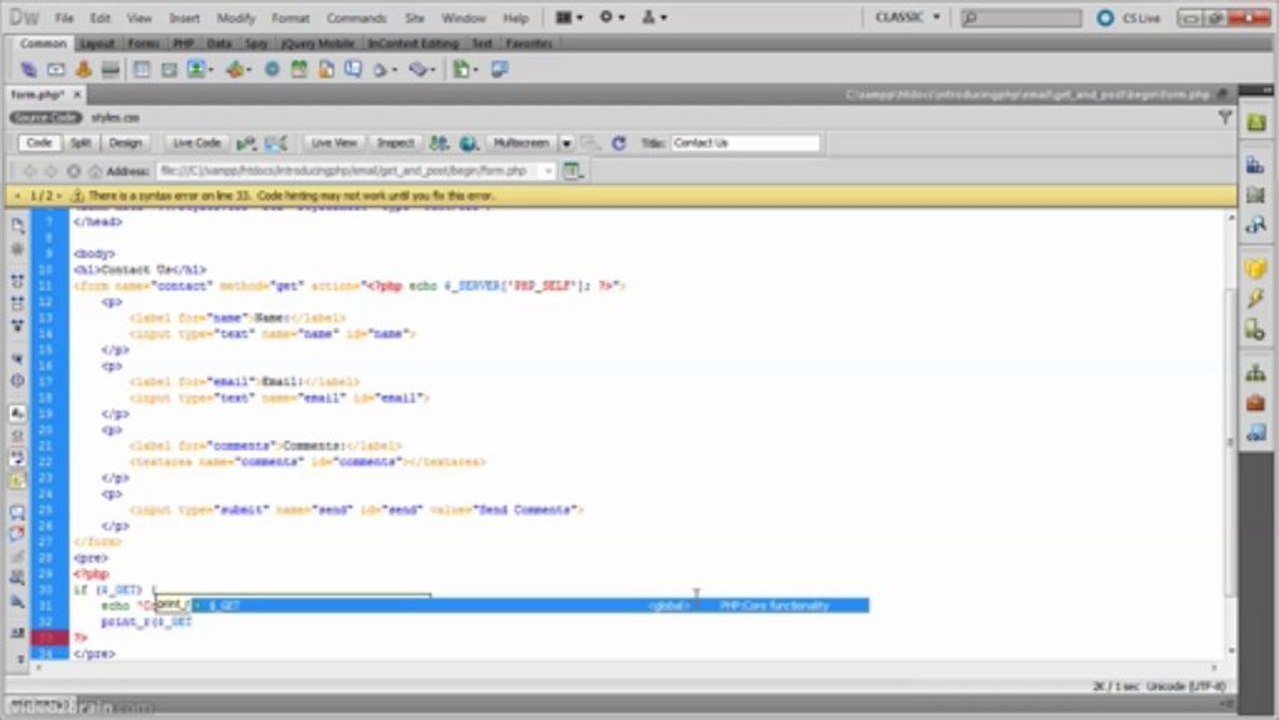Open the Site dropdown in application bar
Viewport: 1279px width, 720px height.
tap(654, 18)
